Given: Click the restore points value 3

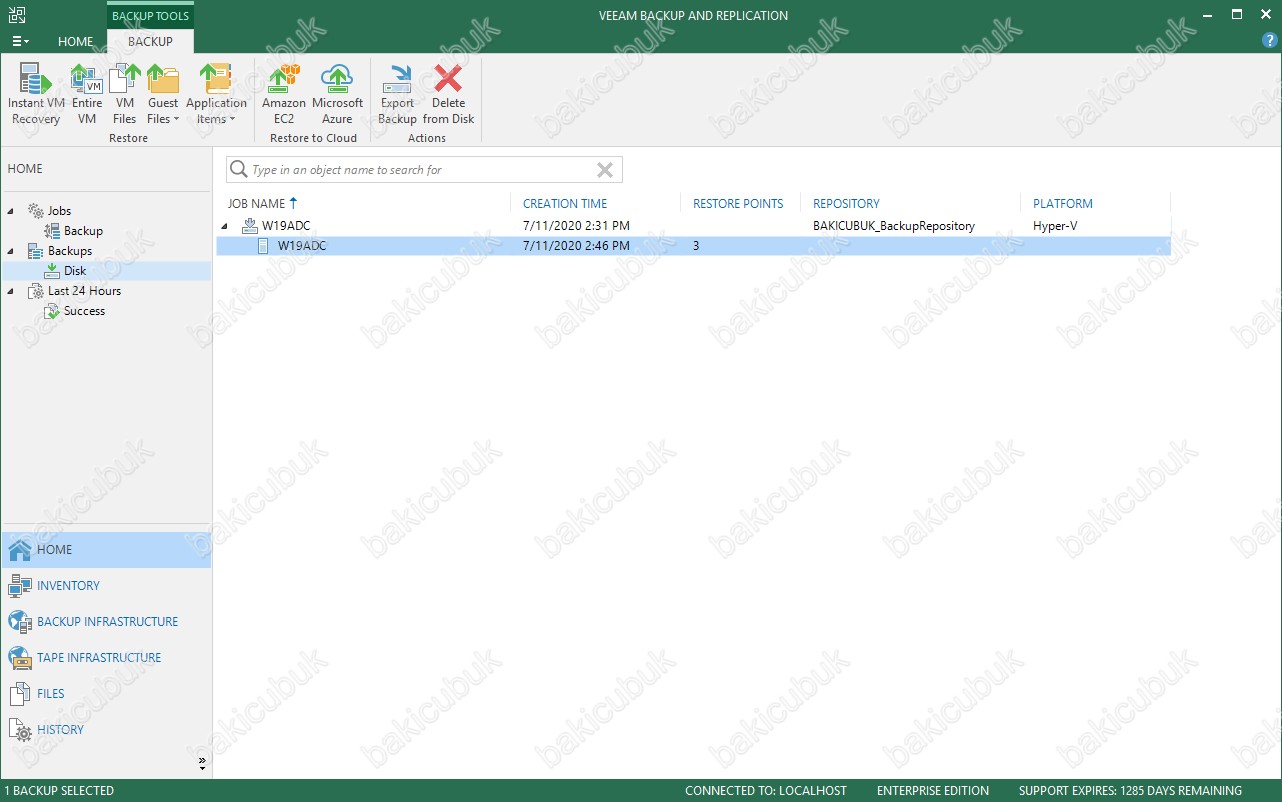Looking at the screenshot, I should (x=696, y=246).
